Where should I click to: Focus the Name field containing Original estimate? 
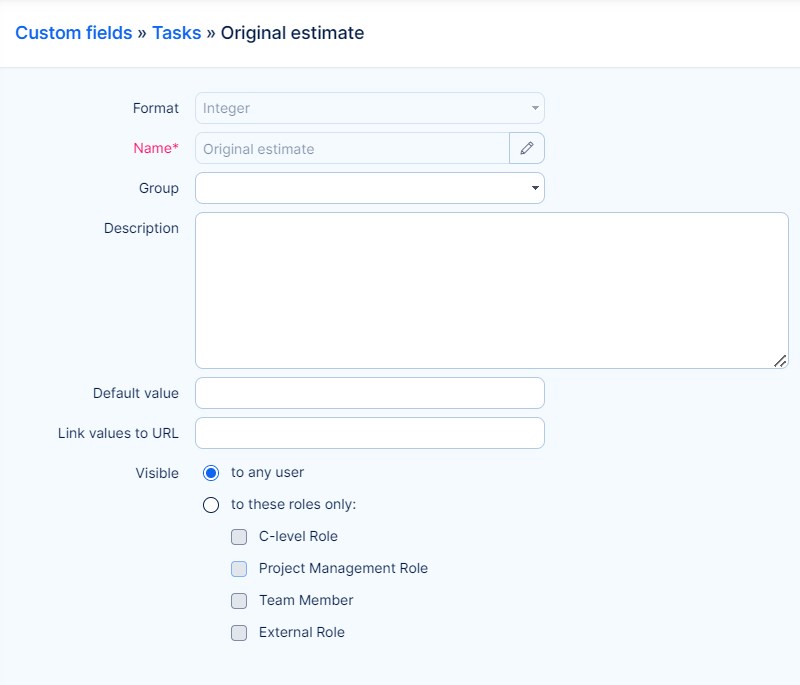(352, 148)
